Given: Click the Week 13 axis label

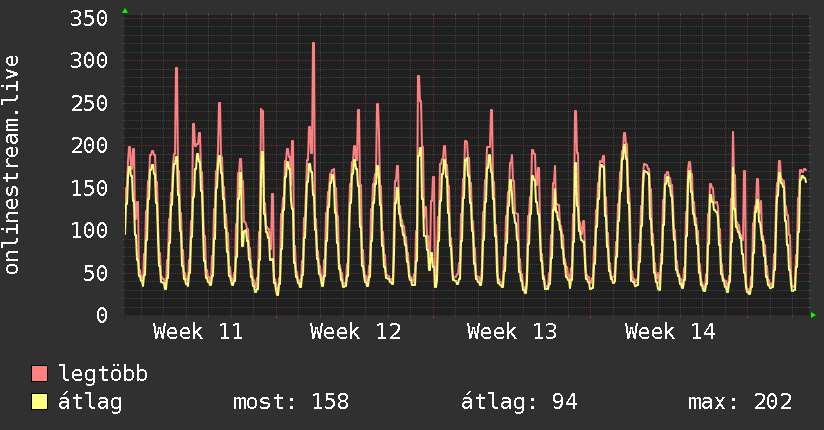Looking at the screenshot, I should (x=512, y=332).
